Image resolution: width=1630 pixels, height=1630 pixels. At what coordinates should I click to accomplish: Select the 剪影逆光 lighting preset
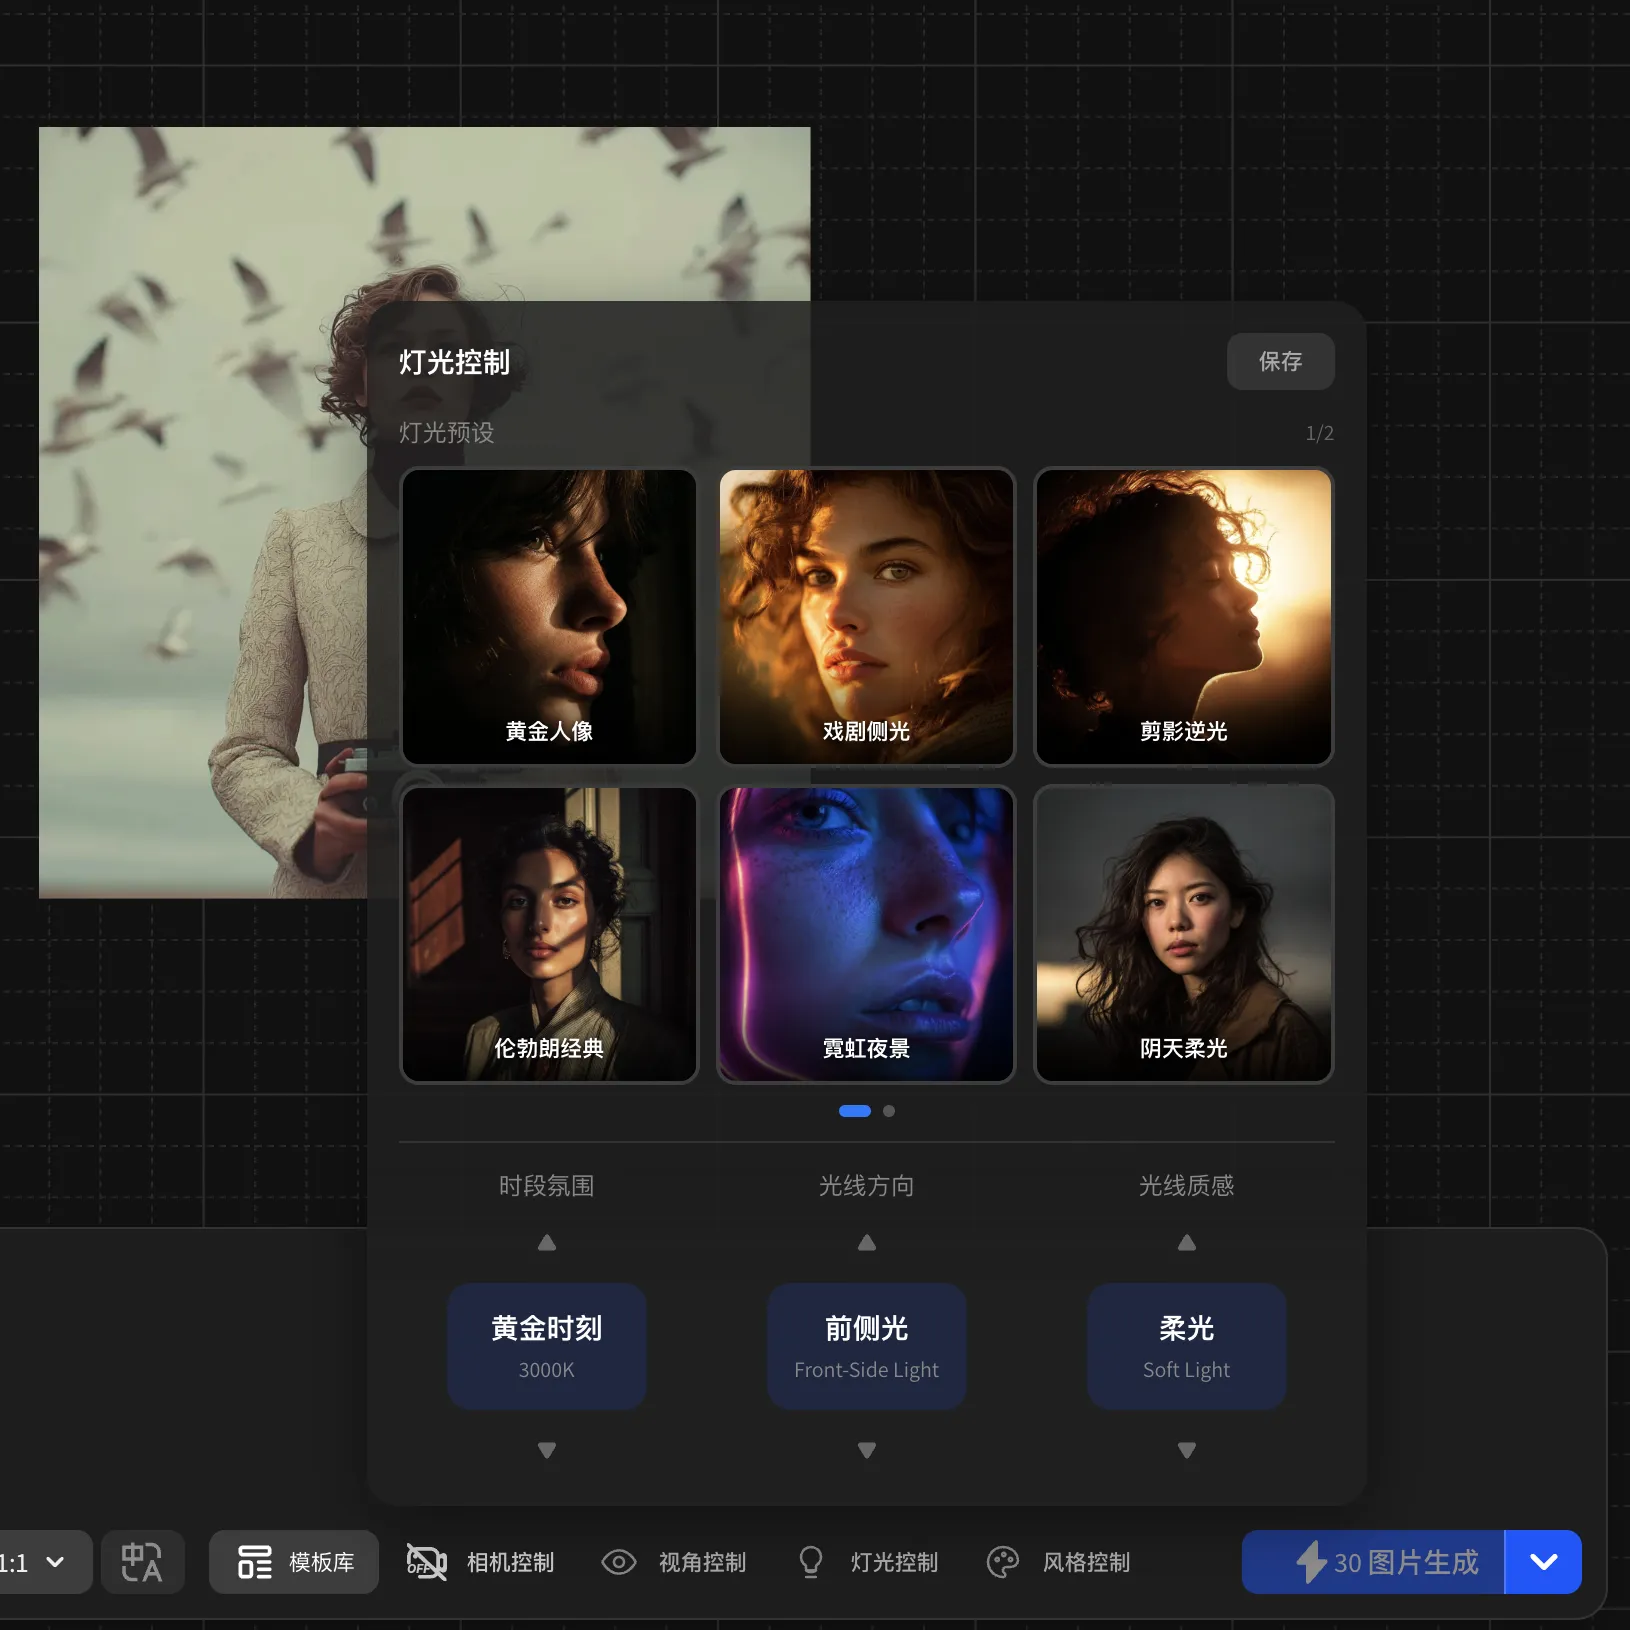coord(1184,617)
